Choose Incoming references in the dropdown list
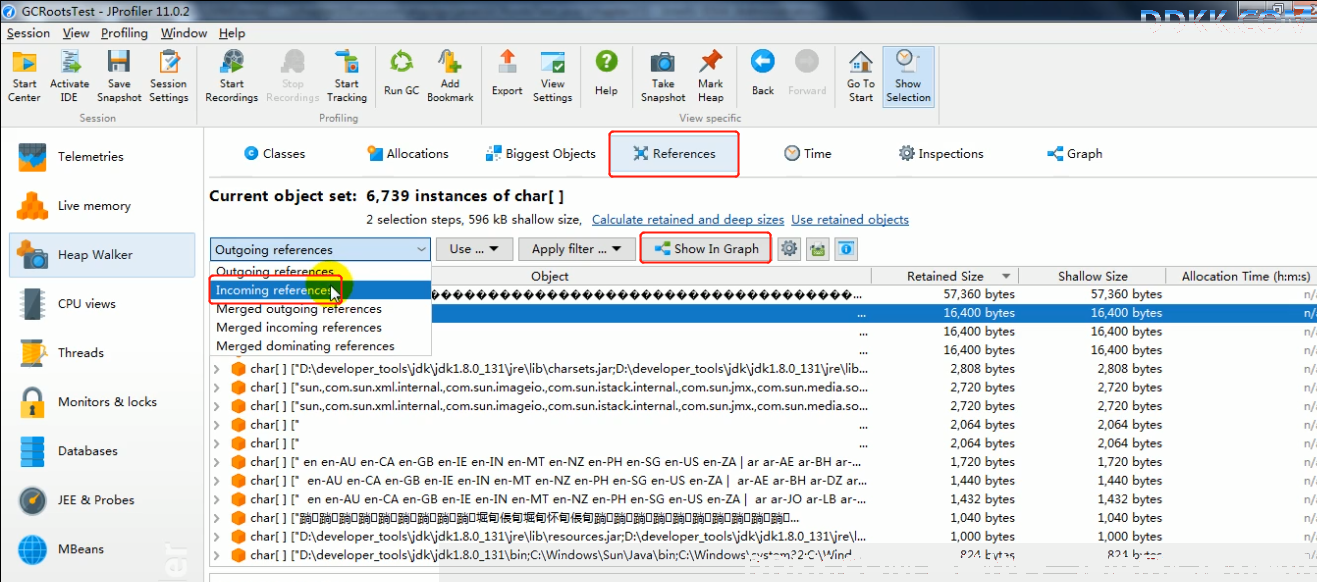Viewport: 1317px width, 582px height. 321,290
